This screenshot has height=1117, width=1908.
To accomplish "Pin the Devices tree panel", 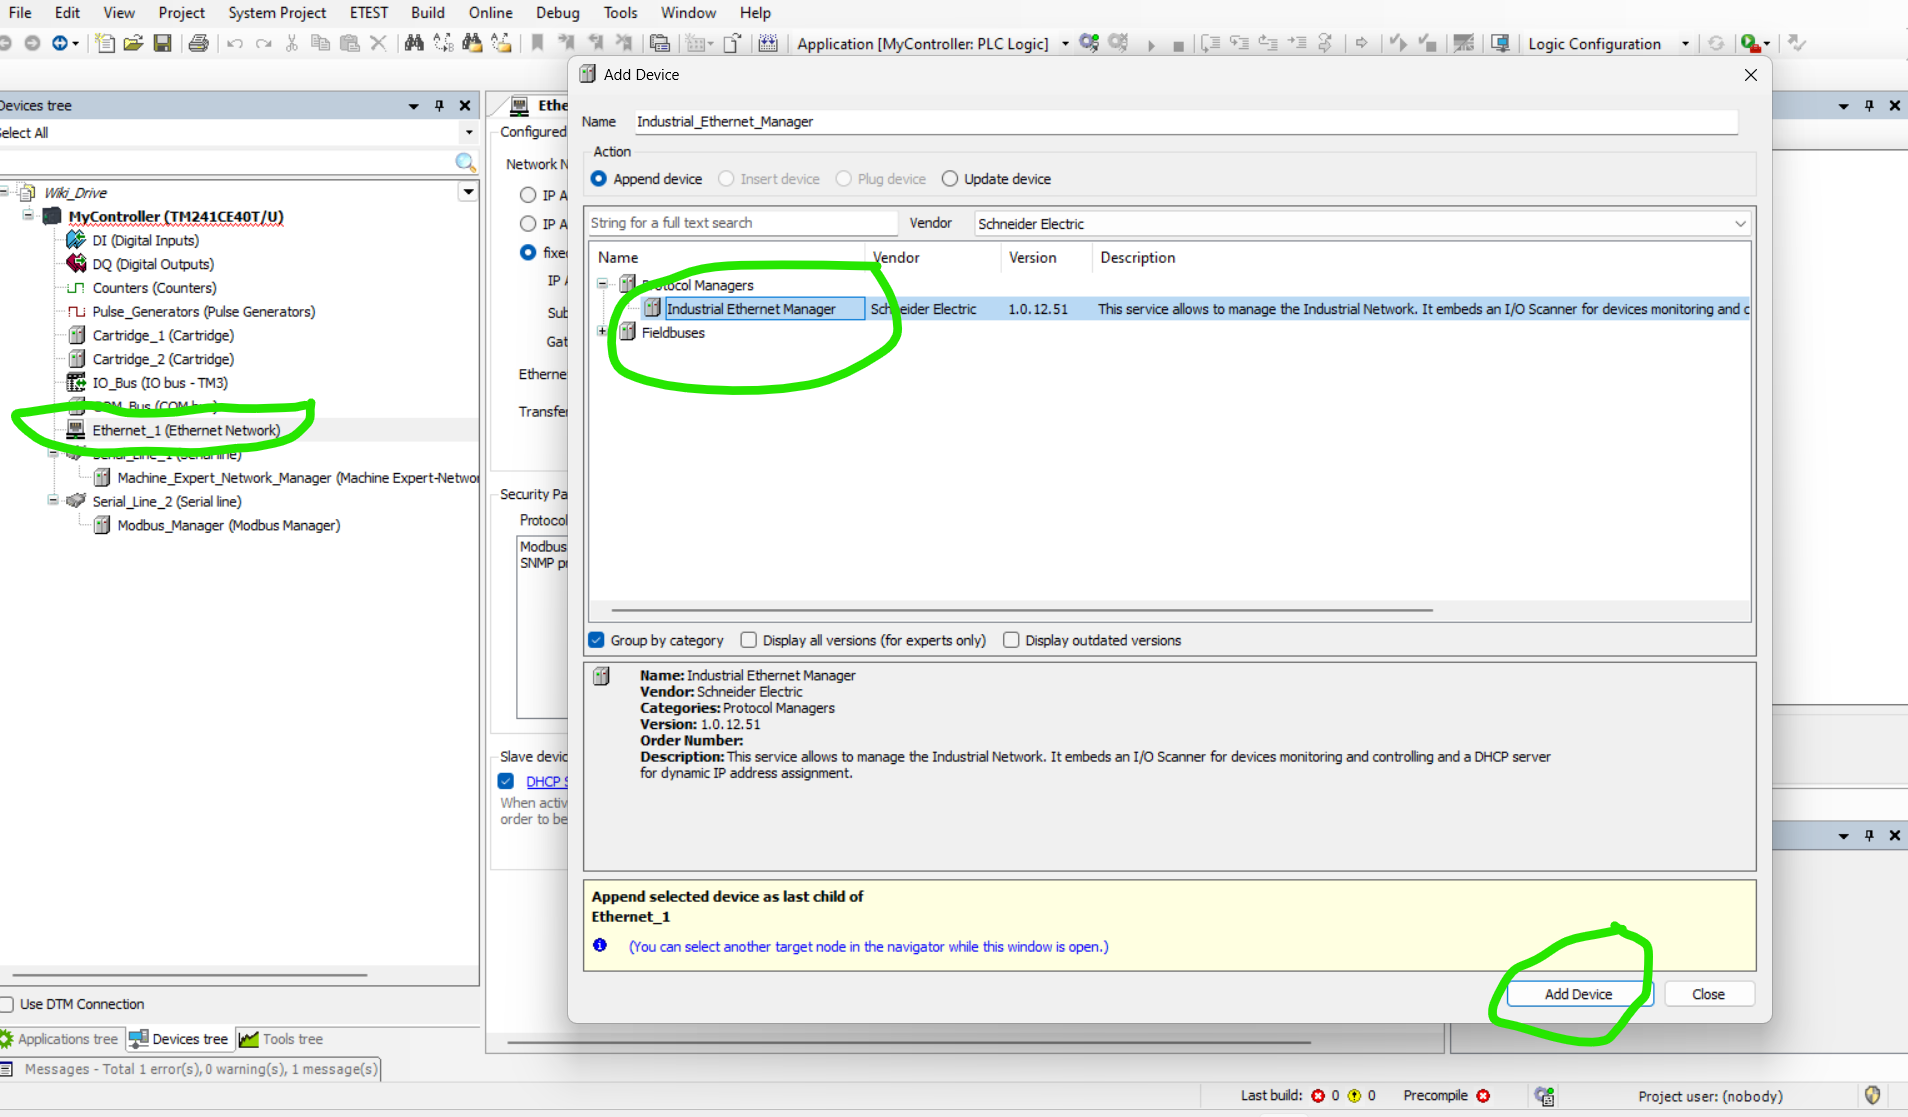I will (439, 105).
